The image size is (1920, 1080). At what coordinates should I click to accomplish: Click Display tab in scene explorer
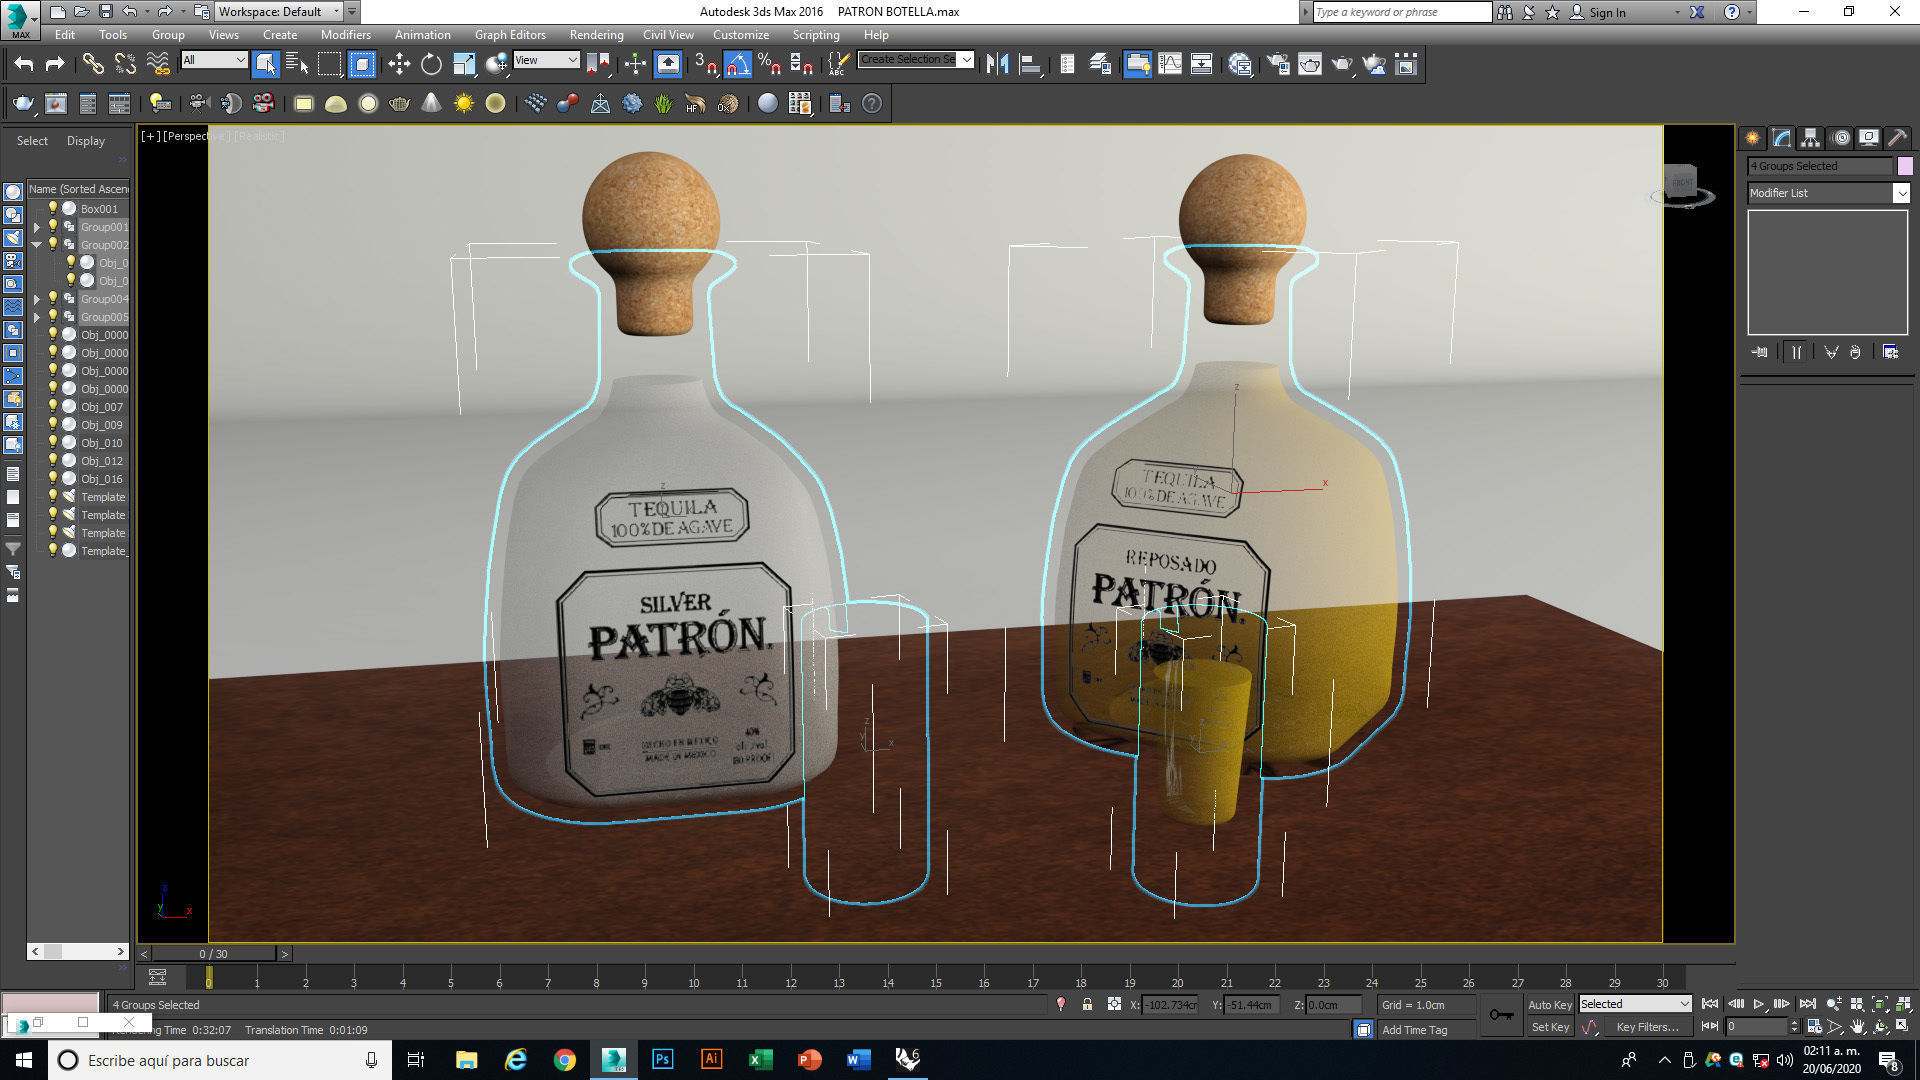click(x=85, y=141)
